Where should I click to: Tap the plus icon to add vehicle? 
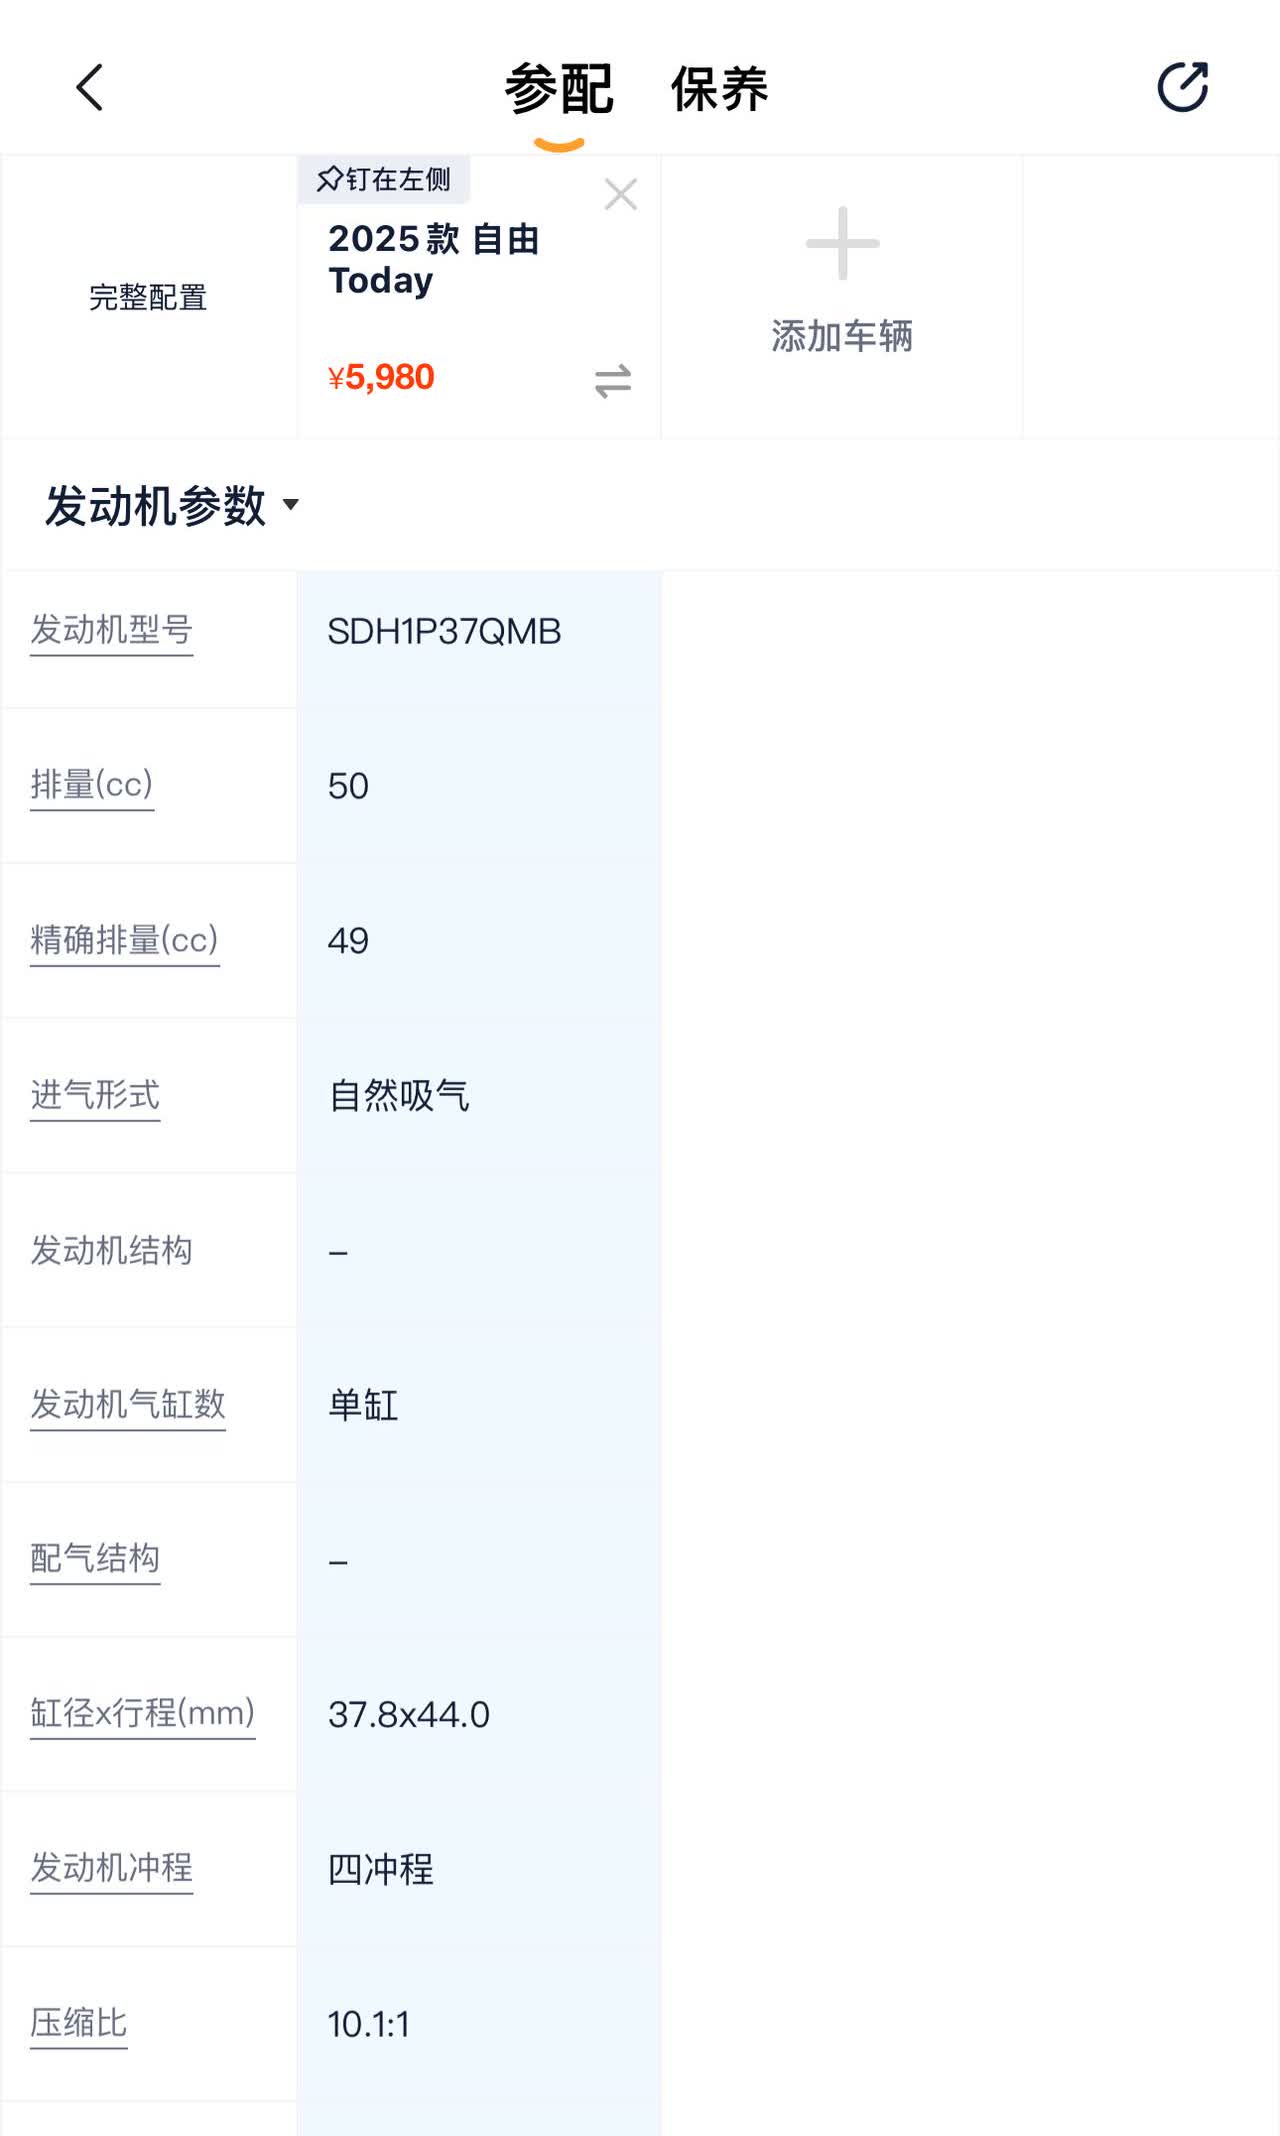click(x=842, y=243)
